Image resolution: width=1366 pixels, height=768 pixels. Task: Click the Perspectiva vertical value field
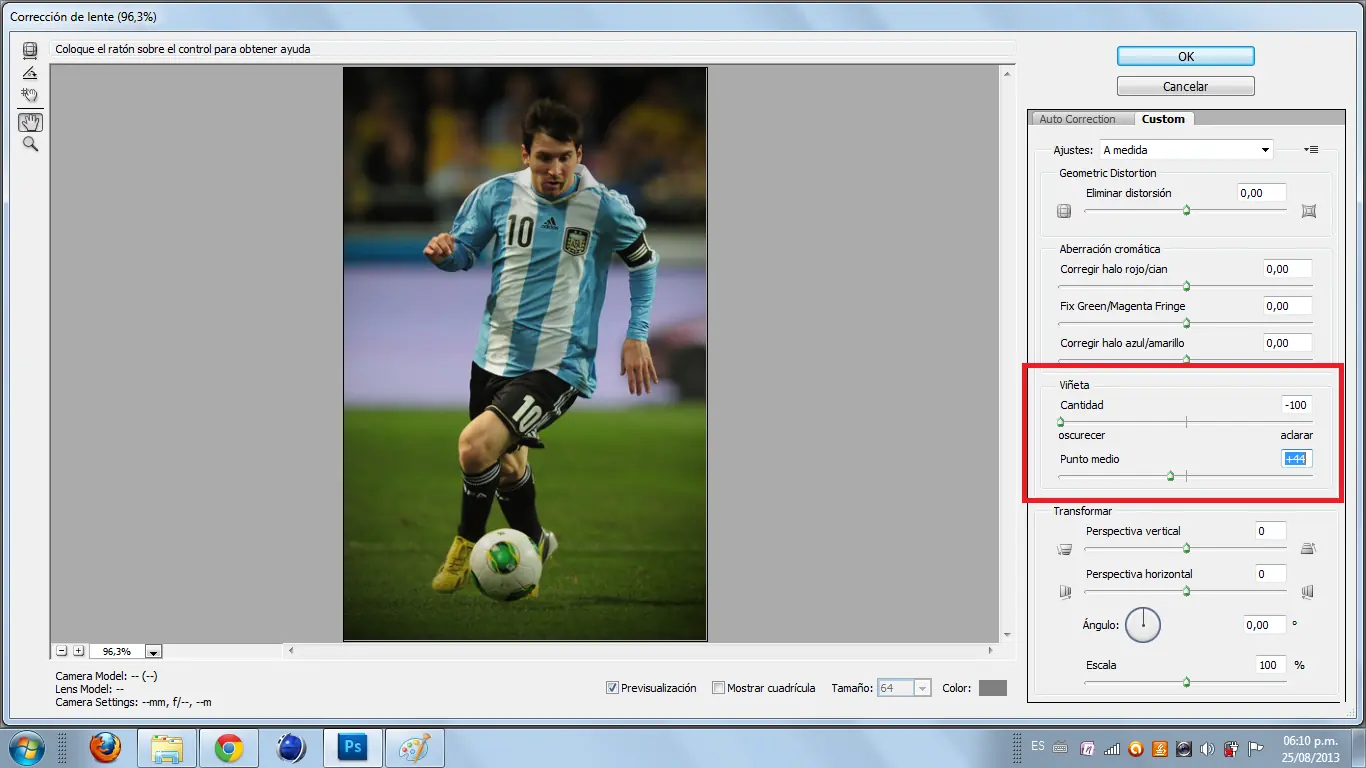click(1271, 531)
